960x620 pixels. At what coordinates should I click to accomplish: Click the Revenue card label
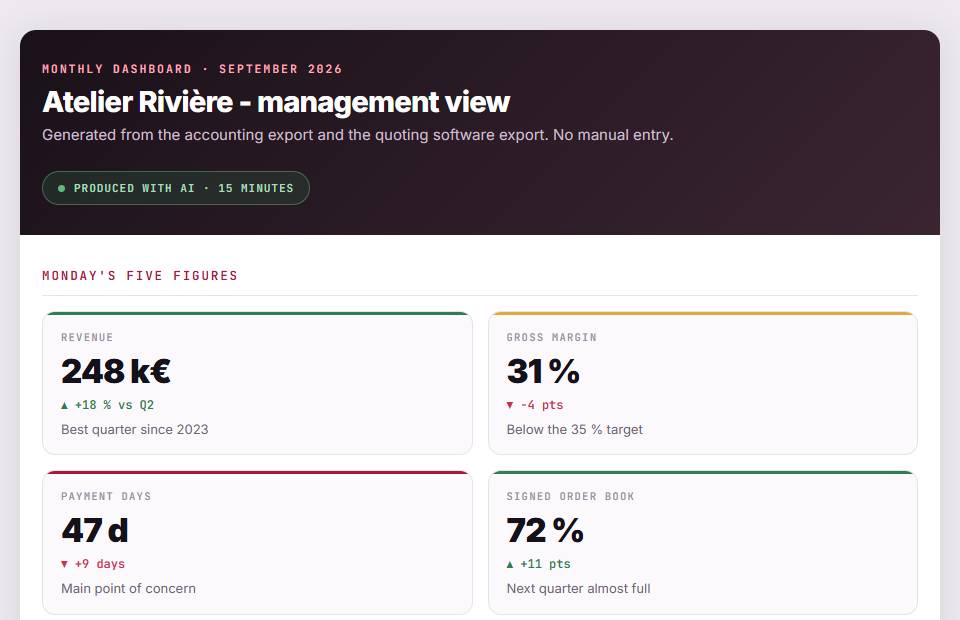(x=87, y=337)
